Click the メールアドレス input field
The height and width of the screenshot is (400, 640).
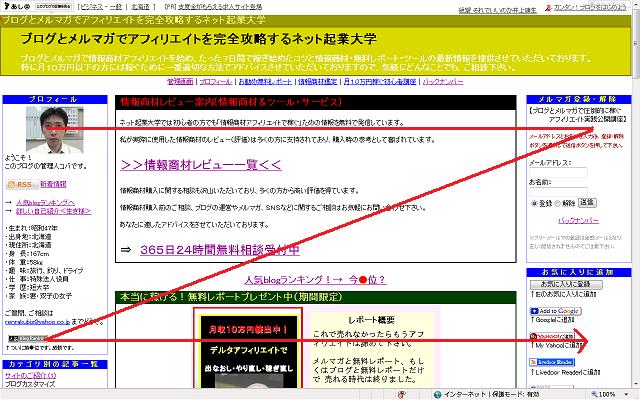(558, 172)
